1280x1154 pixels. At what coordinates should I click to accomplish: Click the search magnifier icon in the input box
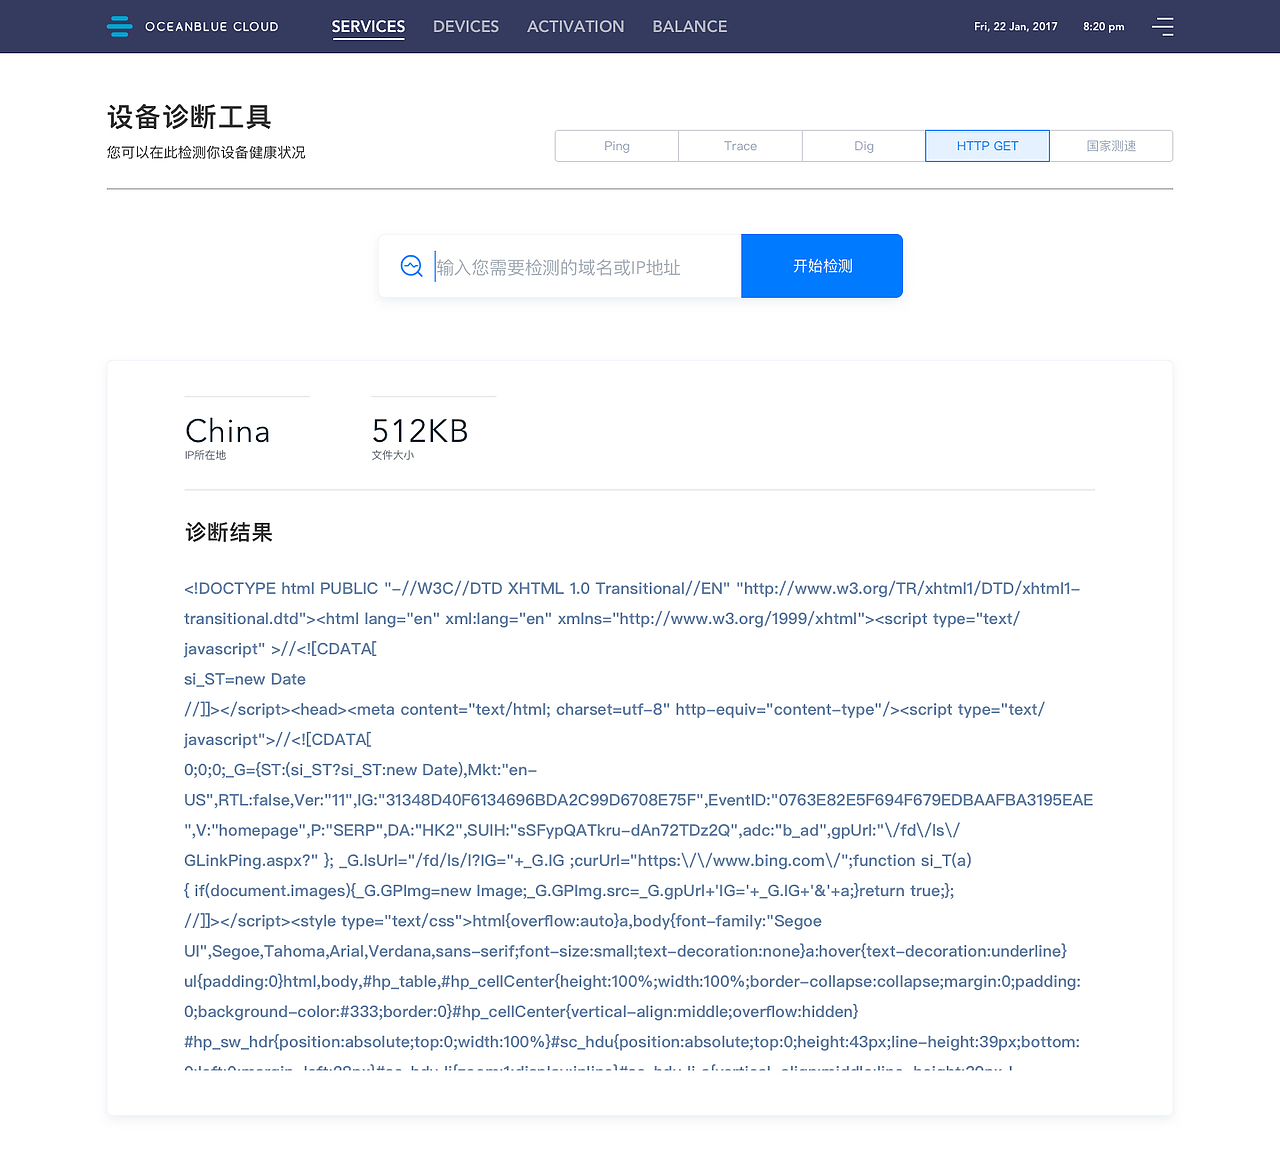(411, 266)
